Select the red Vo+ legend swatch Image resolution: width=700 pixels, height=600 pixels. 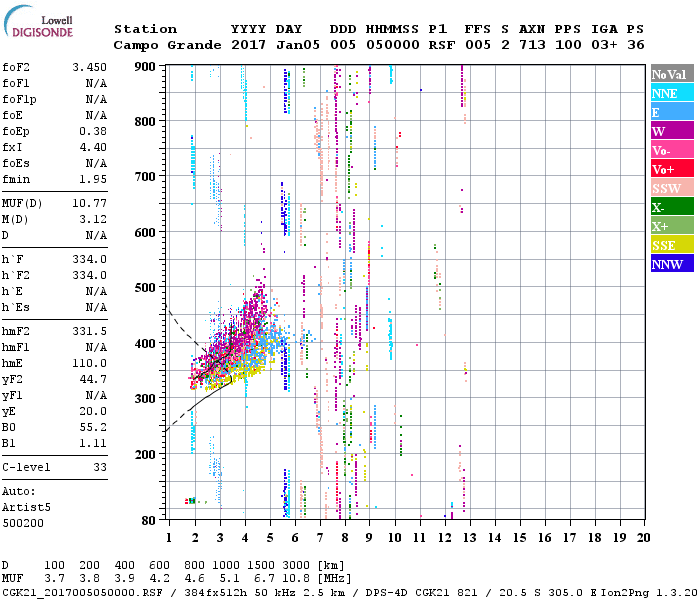pos(672,169)
